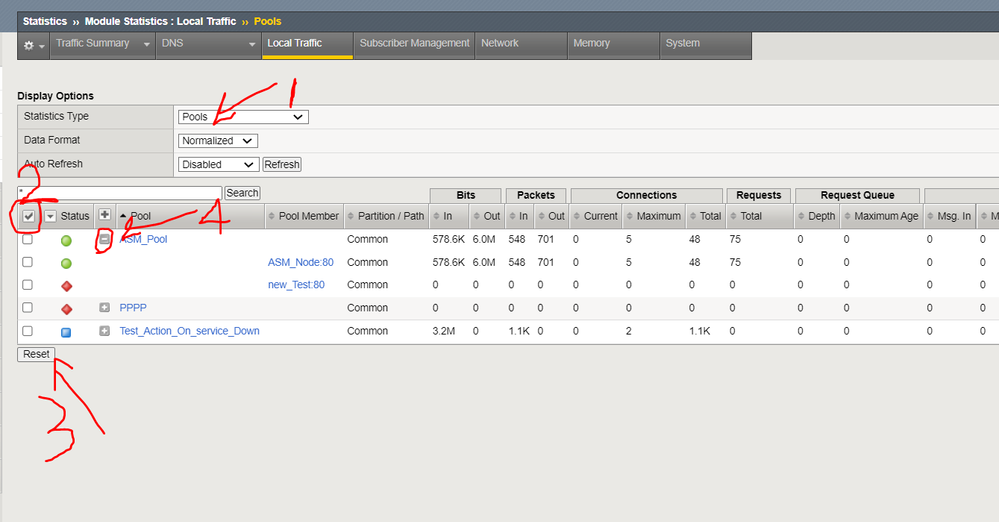Click green status icon of ASM_Pool
Screen dimensions: 999x522
pos(67,240)
